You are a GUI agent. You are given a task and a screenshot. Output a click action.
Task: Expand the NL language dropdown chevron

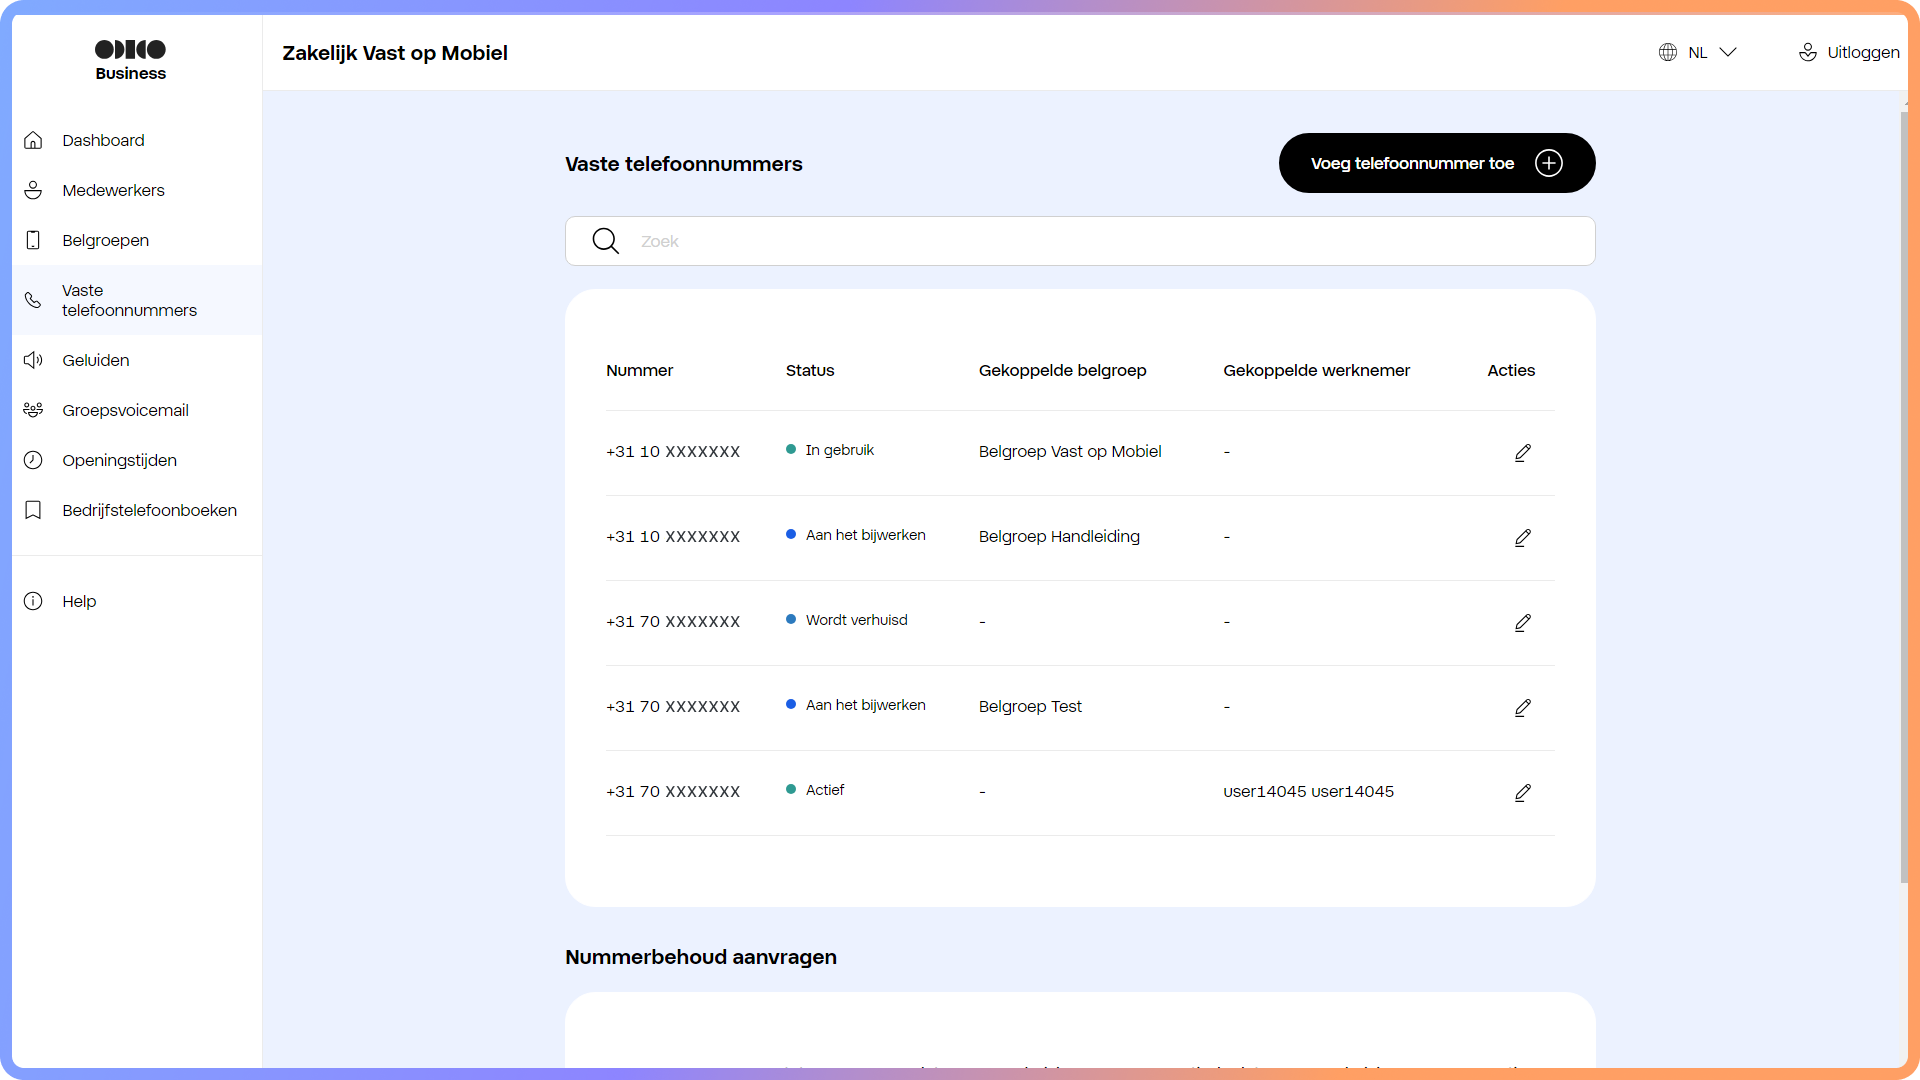coord(1728,52)
